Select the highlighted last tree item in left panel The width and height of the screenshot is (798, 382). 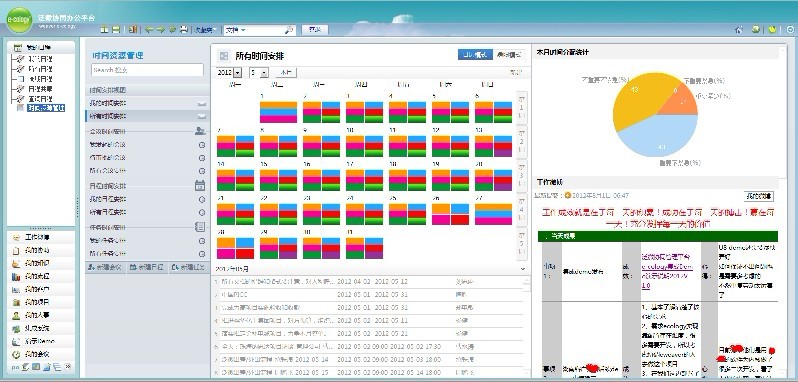click(46, 108)
